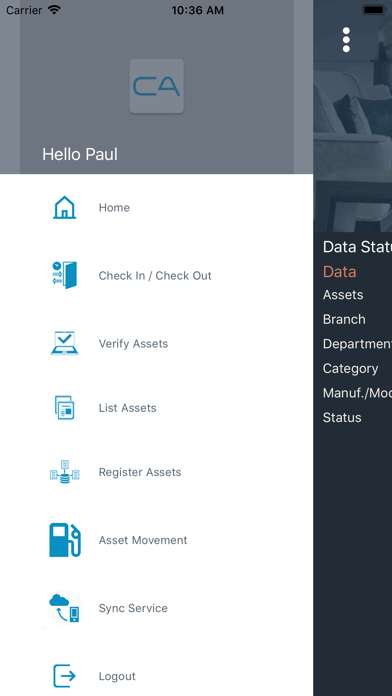Start Sync Service from drawer menu
The image size is (392, 696).
point(133,608)
